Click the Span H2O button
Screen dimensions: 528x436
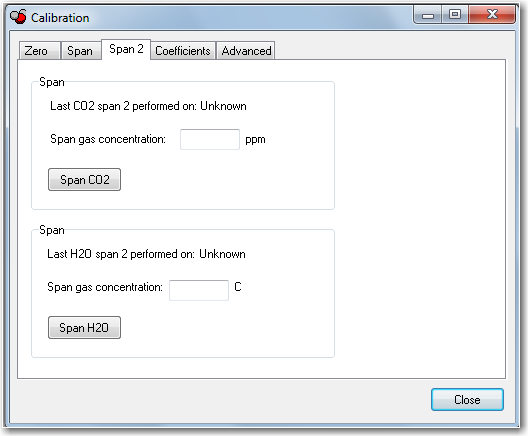(x=85, y=328)
